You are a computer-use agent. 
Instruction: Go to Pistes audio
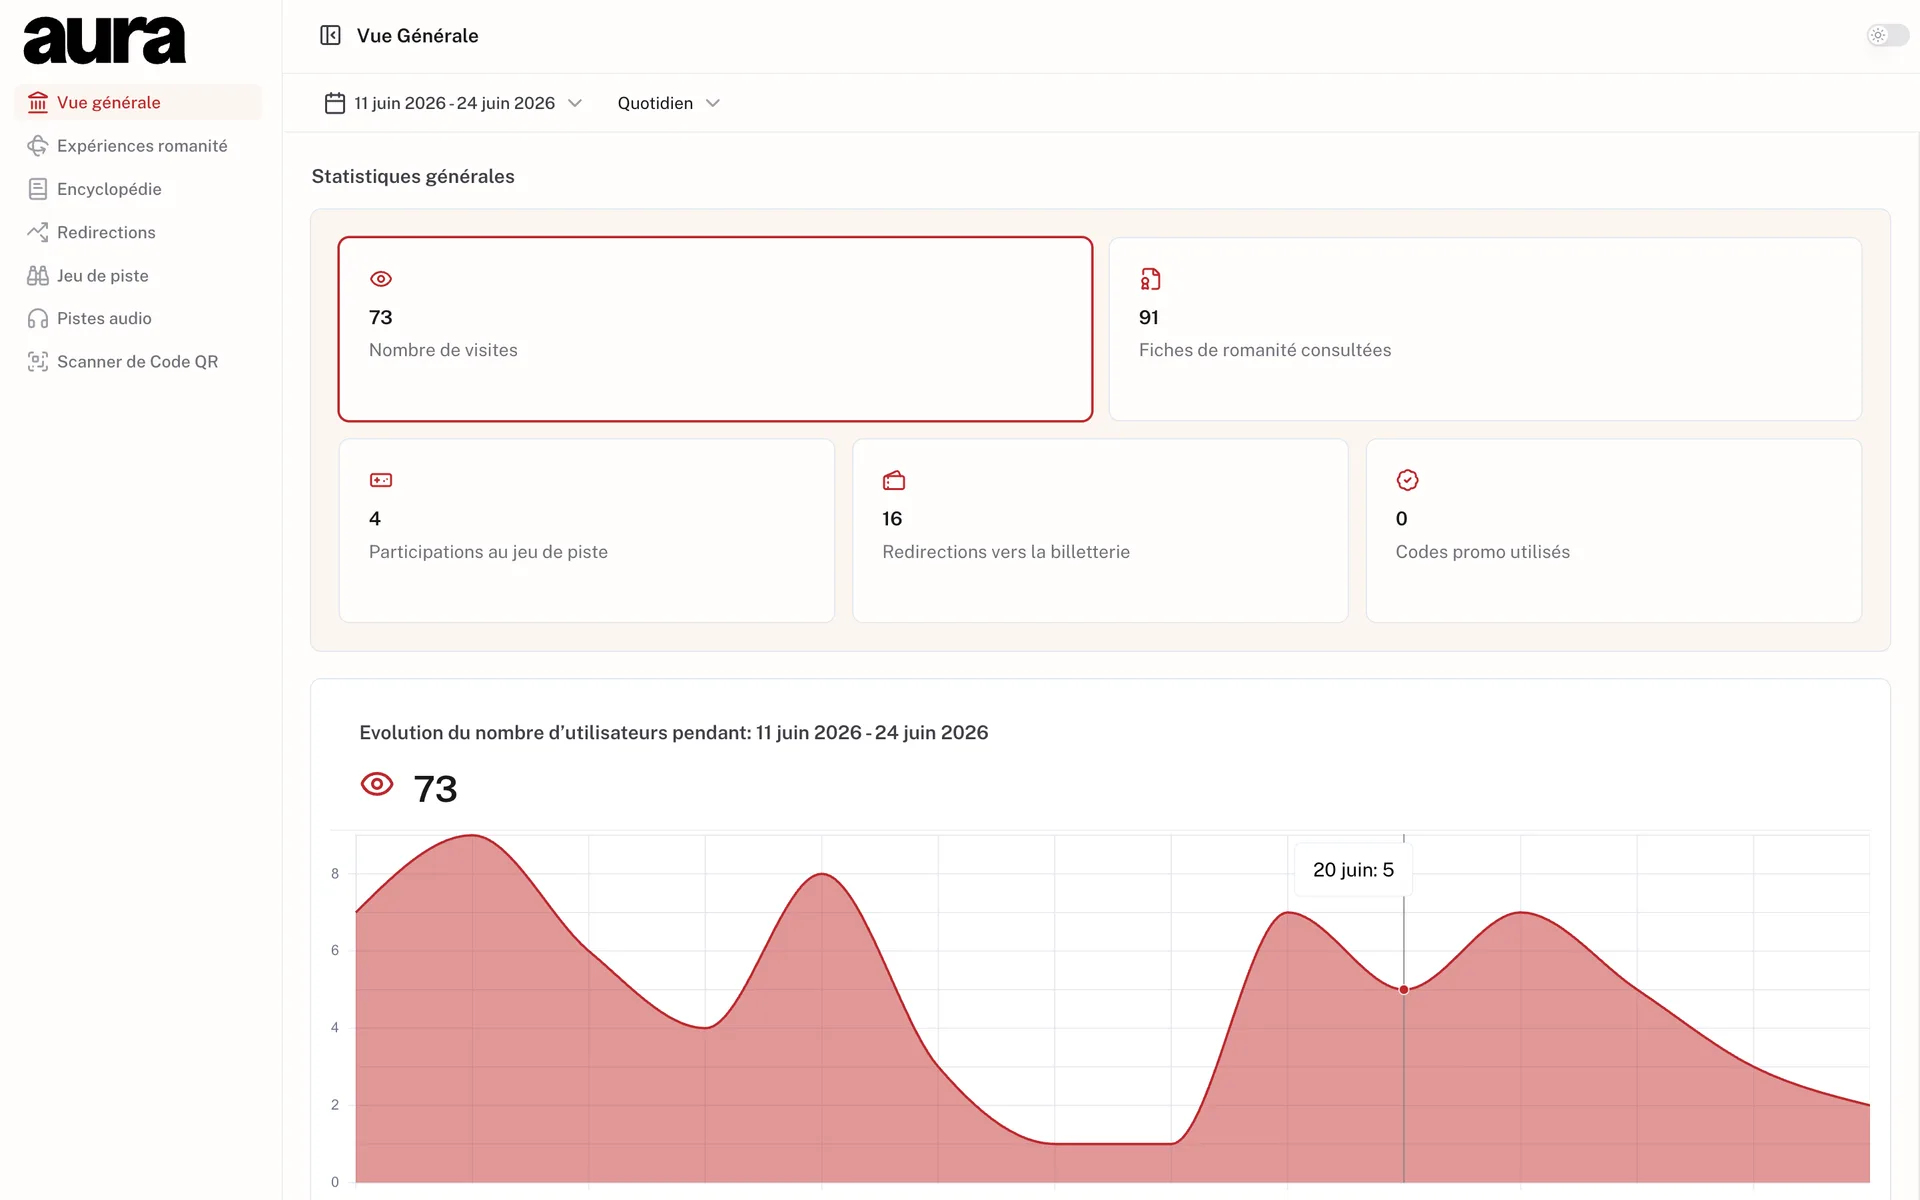click(x=138, y=318)
